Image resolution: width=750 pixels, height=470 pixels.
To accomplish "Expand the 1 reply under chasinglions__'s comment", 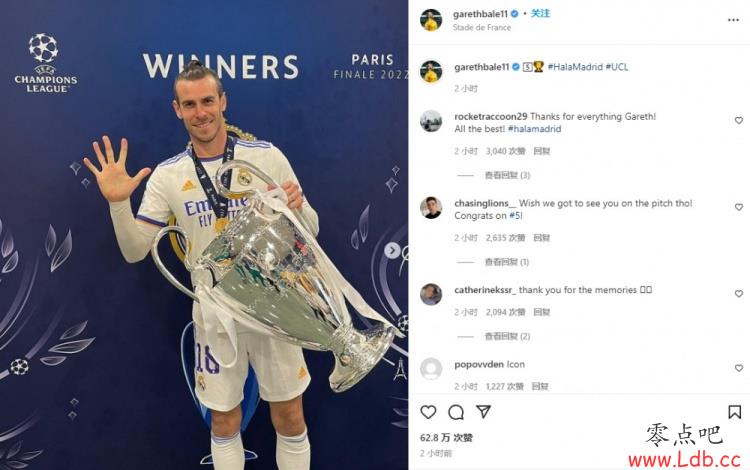I will click(x=507, y=262).
